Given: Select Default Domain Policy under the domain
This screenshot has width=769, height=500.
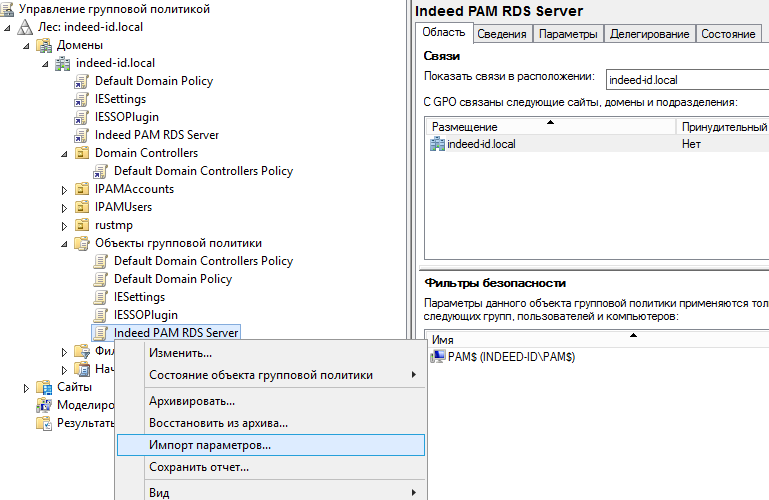Looking at the screenshot, I should 153,81.
